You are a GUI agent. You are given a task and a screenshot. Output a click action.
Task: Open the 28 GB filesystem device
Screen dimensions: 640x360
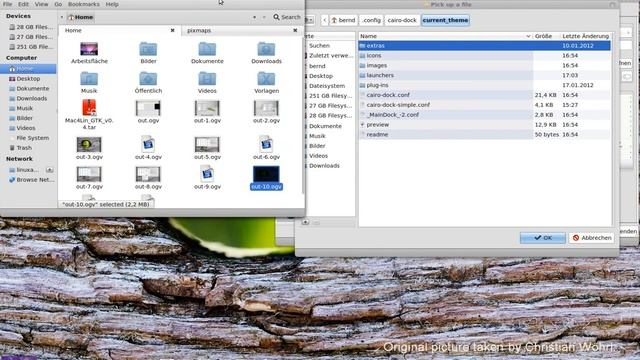tap(31, 27)
